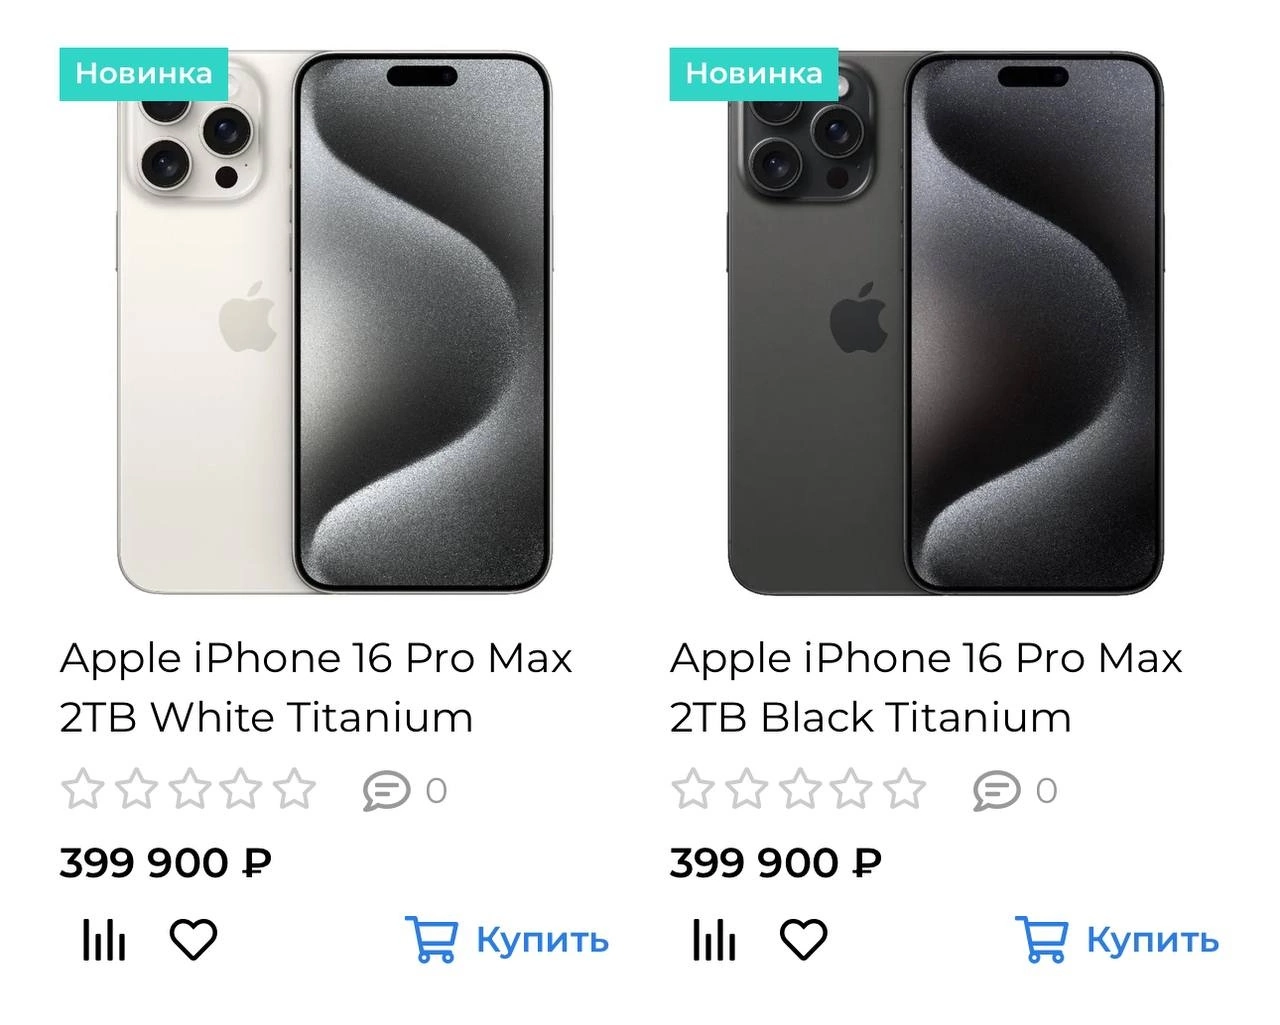Add Black Titanium iPhone to favorites
1280x1025 pixels.
(x=803, y=940)
